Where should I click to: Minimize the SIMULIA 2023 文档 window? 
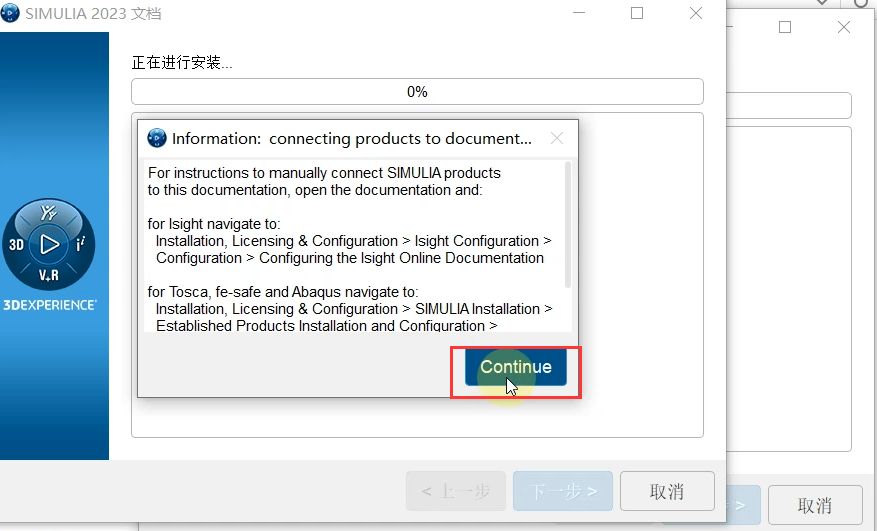(x=579, y=13)
